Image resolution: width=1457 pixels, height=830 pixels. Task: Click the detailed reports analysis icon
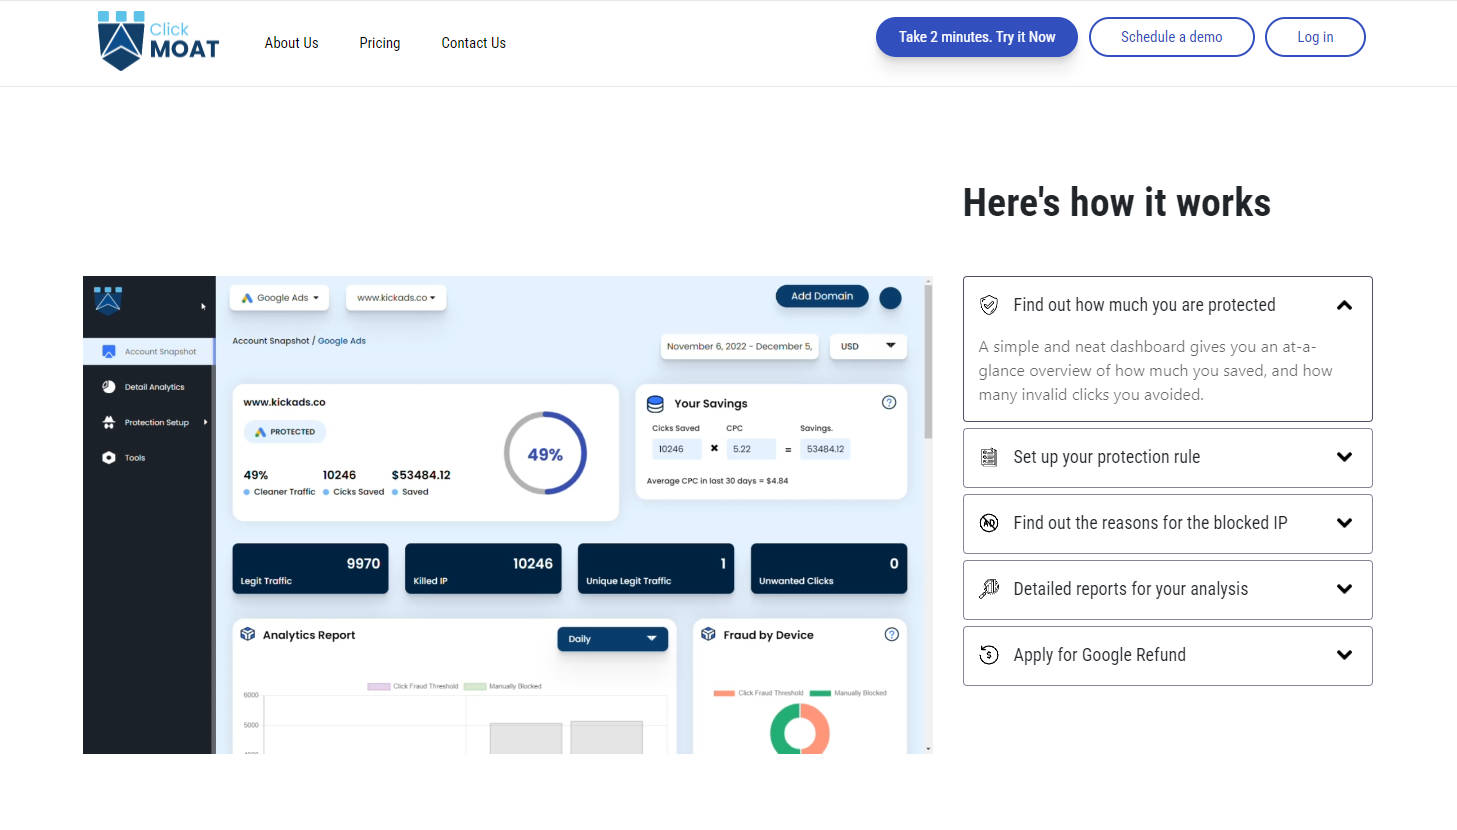pos(989,589)
